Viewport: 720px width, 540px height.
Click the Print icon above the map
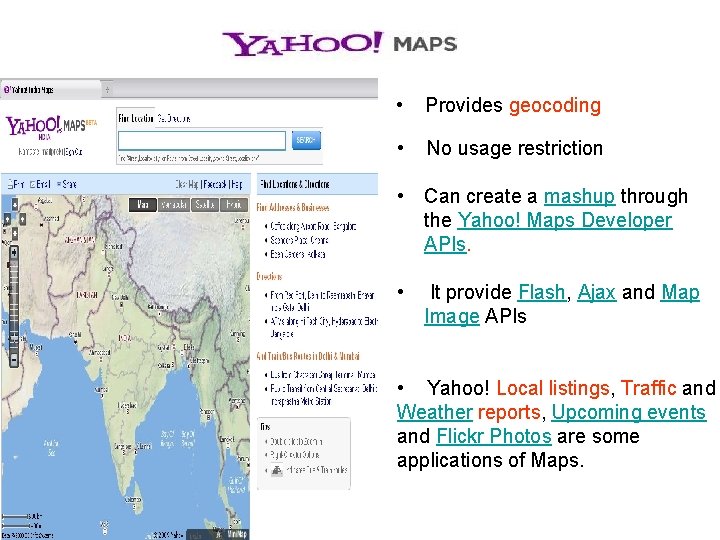click(x=11, y=184)
